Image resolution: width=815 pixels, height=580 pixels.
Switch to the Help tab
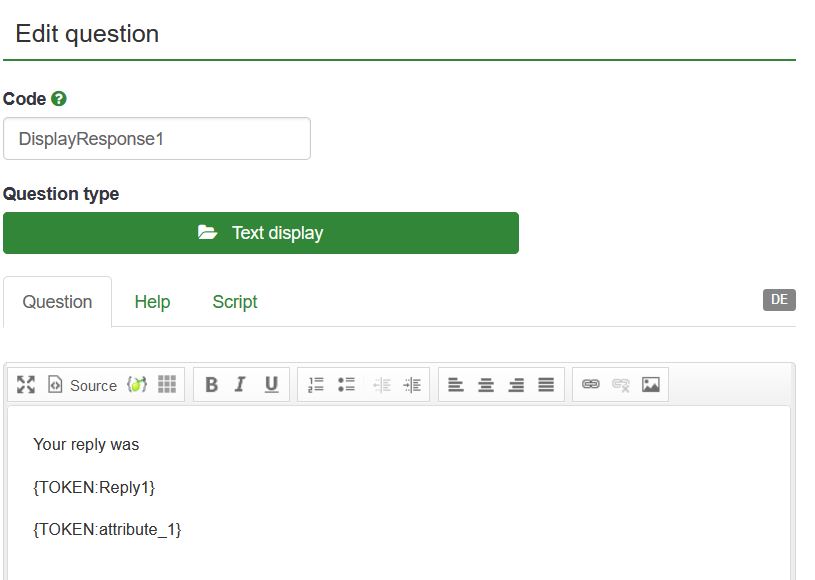tap(152, 302)
